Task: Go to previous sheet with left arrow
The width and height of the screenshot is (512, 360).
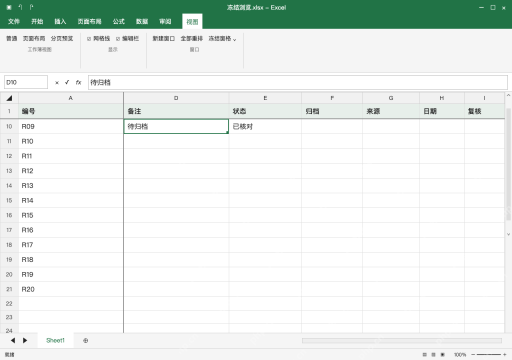Action: click(x=13, y=340)
